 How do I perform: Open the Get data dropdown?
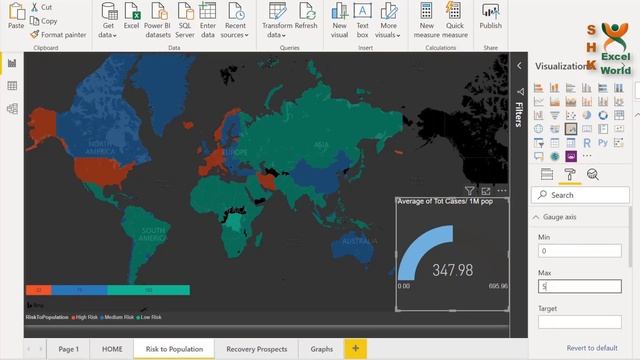pos(108,20)
